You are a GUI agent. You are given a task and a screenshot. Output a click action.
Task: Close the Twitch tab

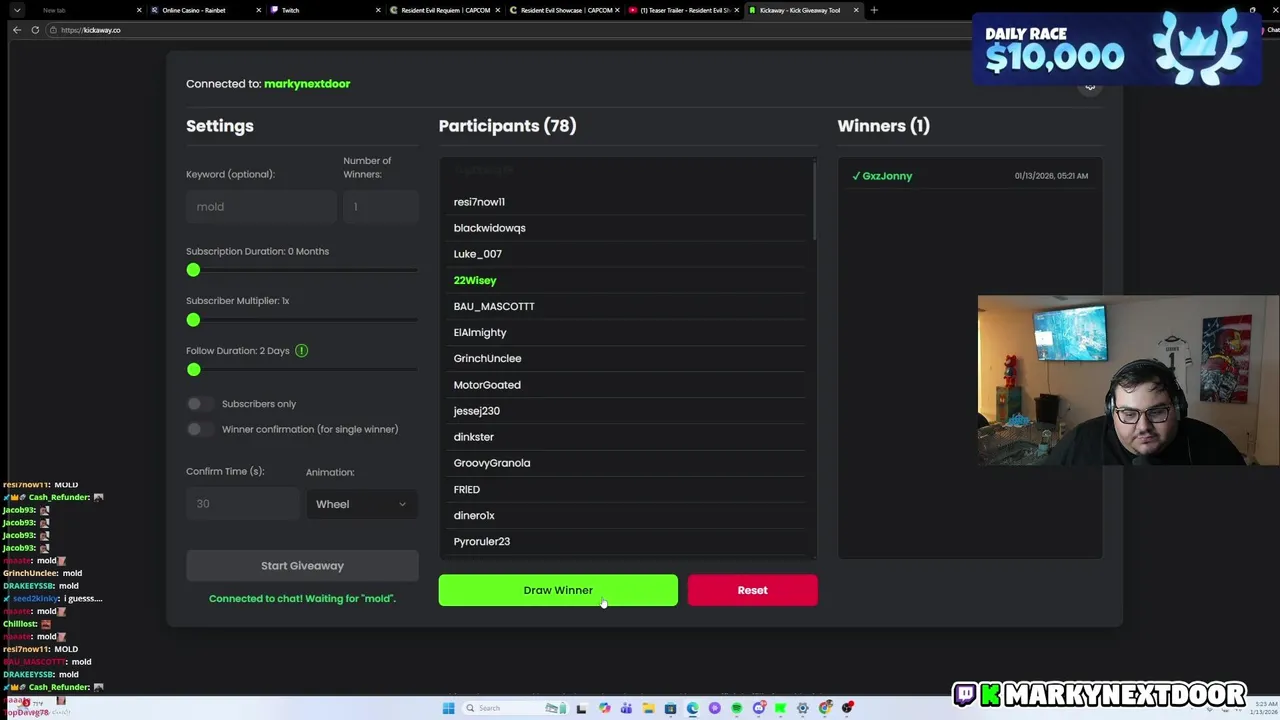click(x=378, y=10)
